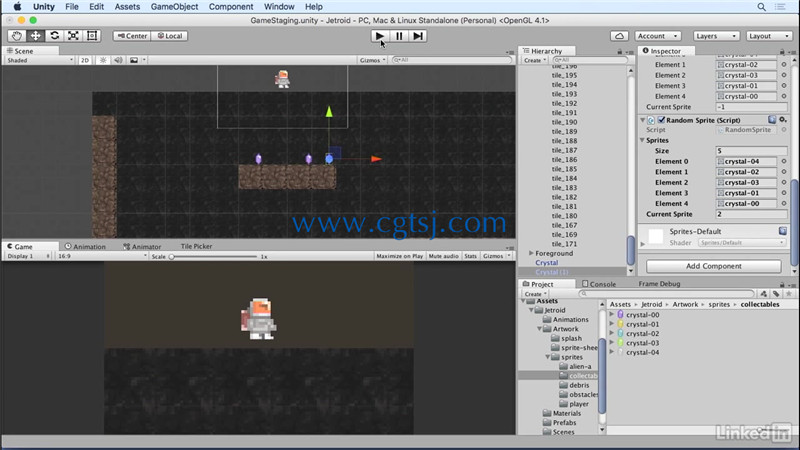800x450 pixels.
Task: Click the Hierarchy vertical scrollbar
Action: pos(631,250)
